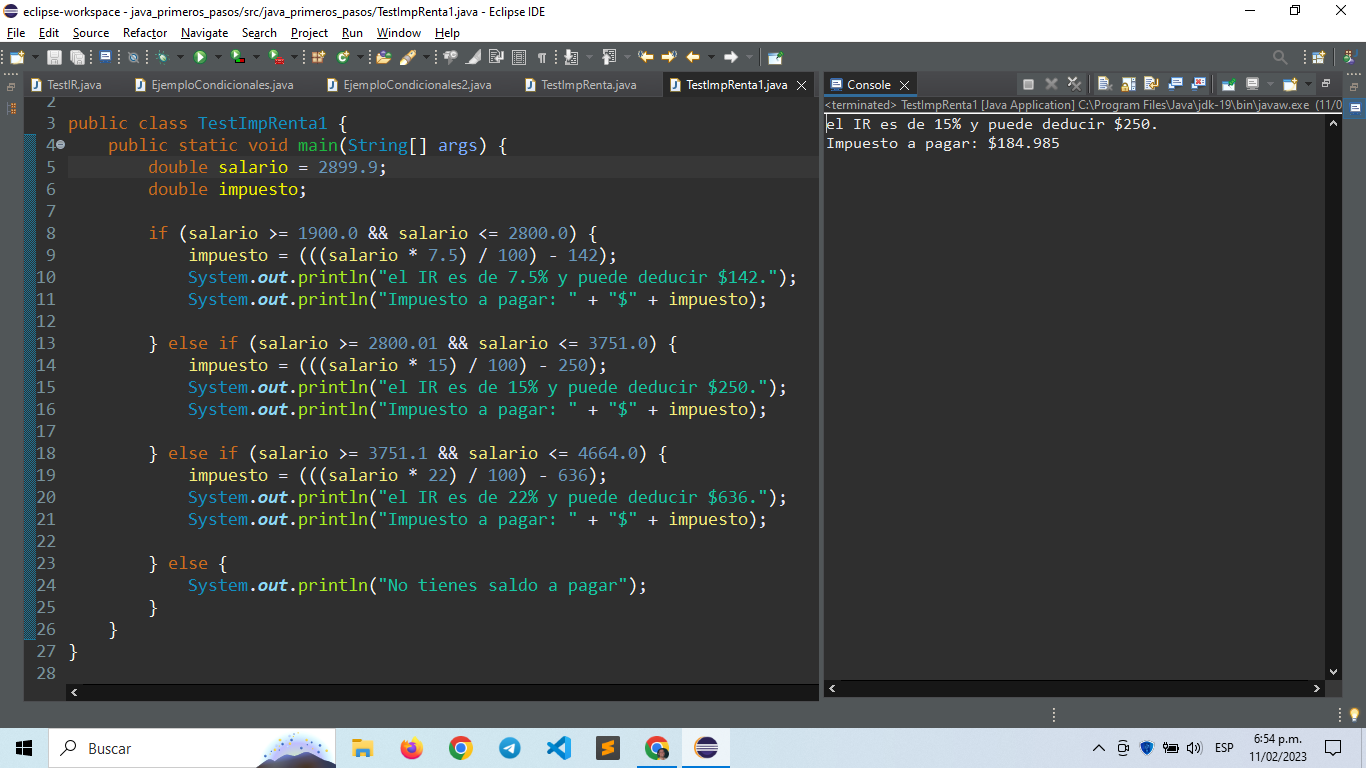The image size is (1366, 768).
Task: Expand the External Tools dropdown arrow
Action: click(294, 57)
